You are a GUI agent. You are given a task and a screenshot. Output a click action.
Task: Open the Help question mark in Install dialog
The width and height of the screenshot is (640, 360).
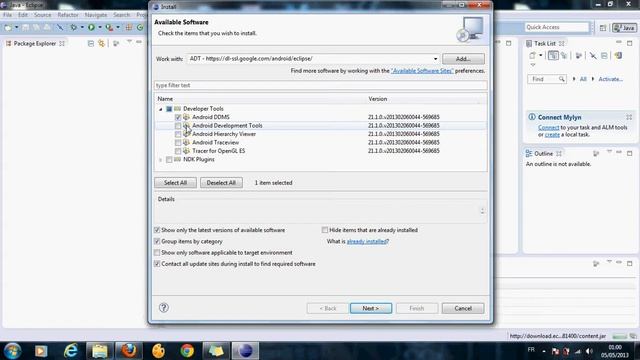pyautogui.click(x=164, y=308)
